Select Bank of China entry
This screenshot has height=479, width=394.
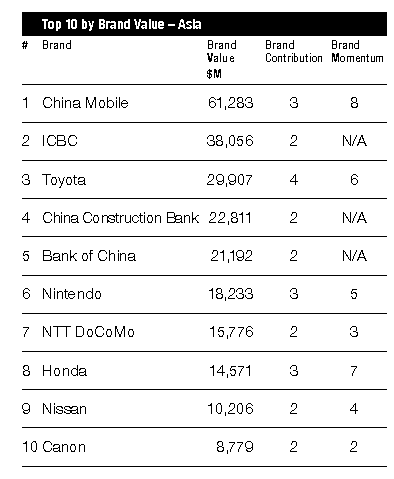(x=89, y=256)
